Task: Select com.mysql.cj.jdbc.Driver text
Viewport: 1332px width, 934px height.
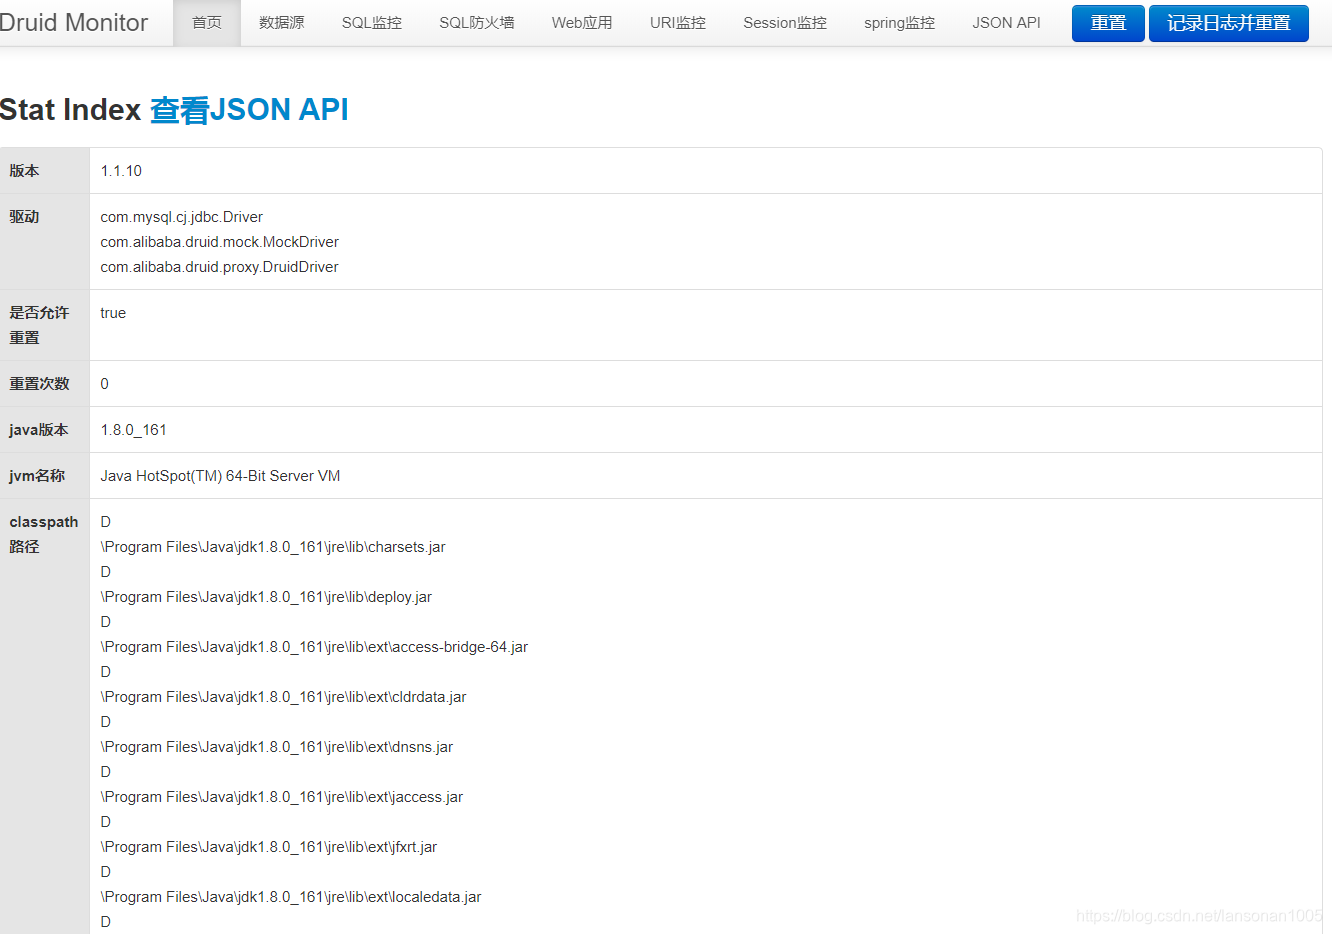Action: click(x=181, y=217)
